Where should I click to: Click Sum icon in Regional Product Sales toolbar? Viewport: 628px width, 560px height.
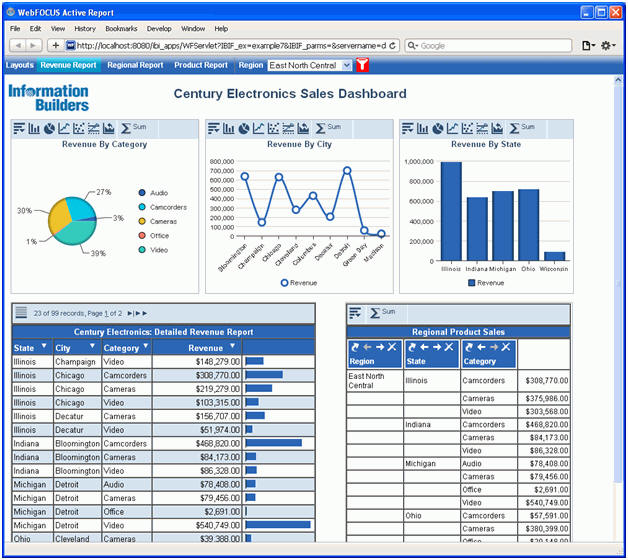pos(382,312)
